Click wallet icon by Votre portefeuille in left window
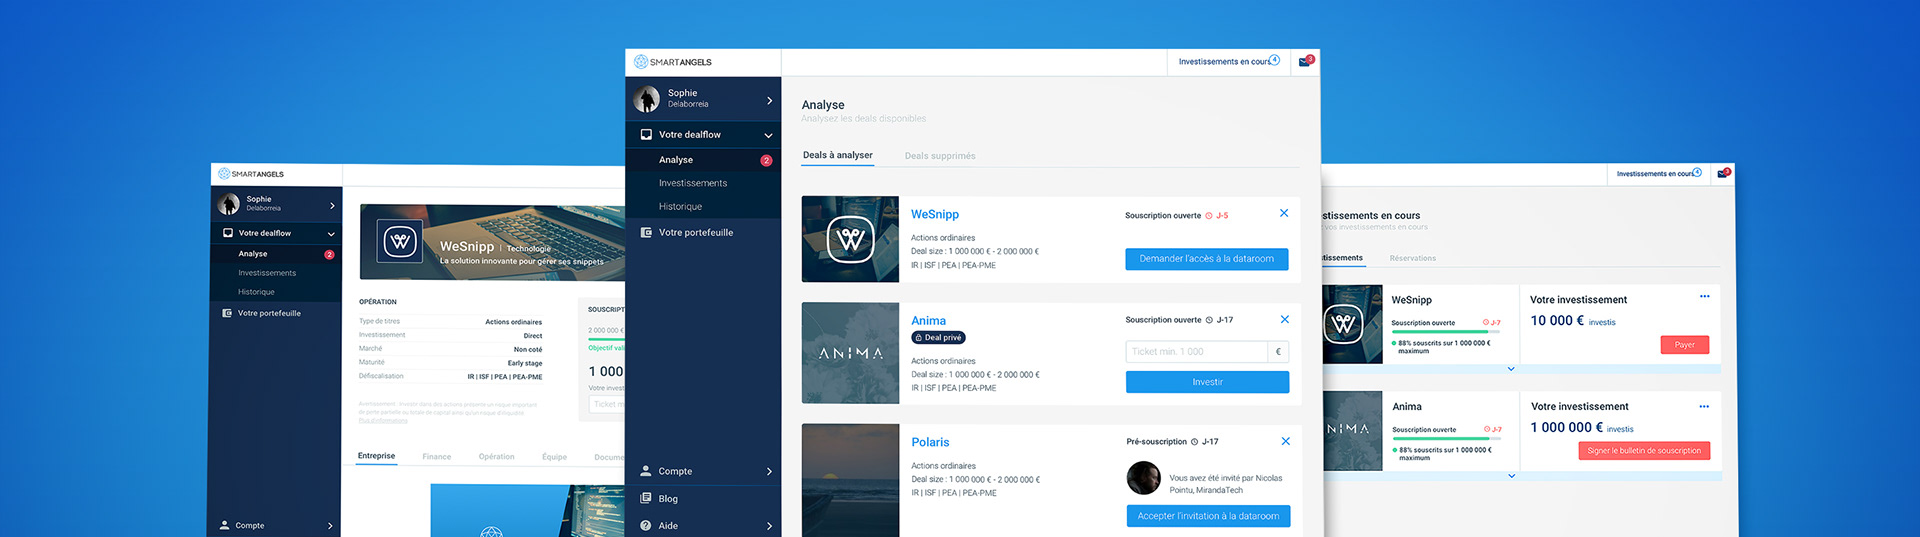The height and width of the screenshot is (537, 1920). [227, 313]
